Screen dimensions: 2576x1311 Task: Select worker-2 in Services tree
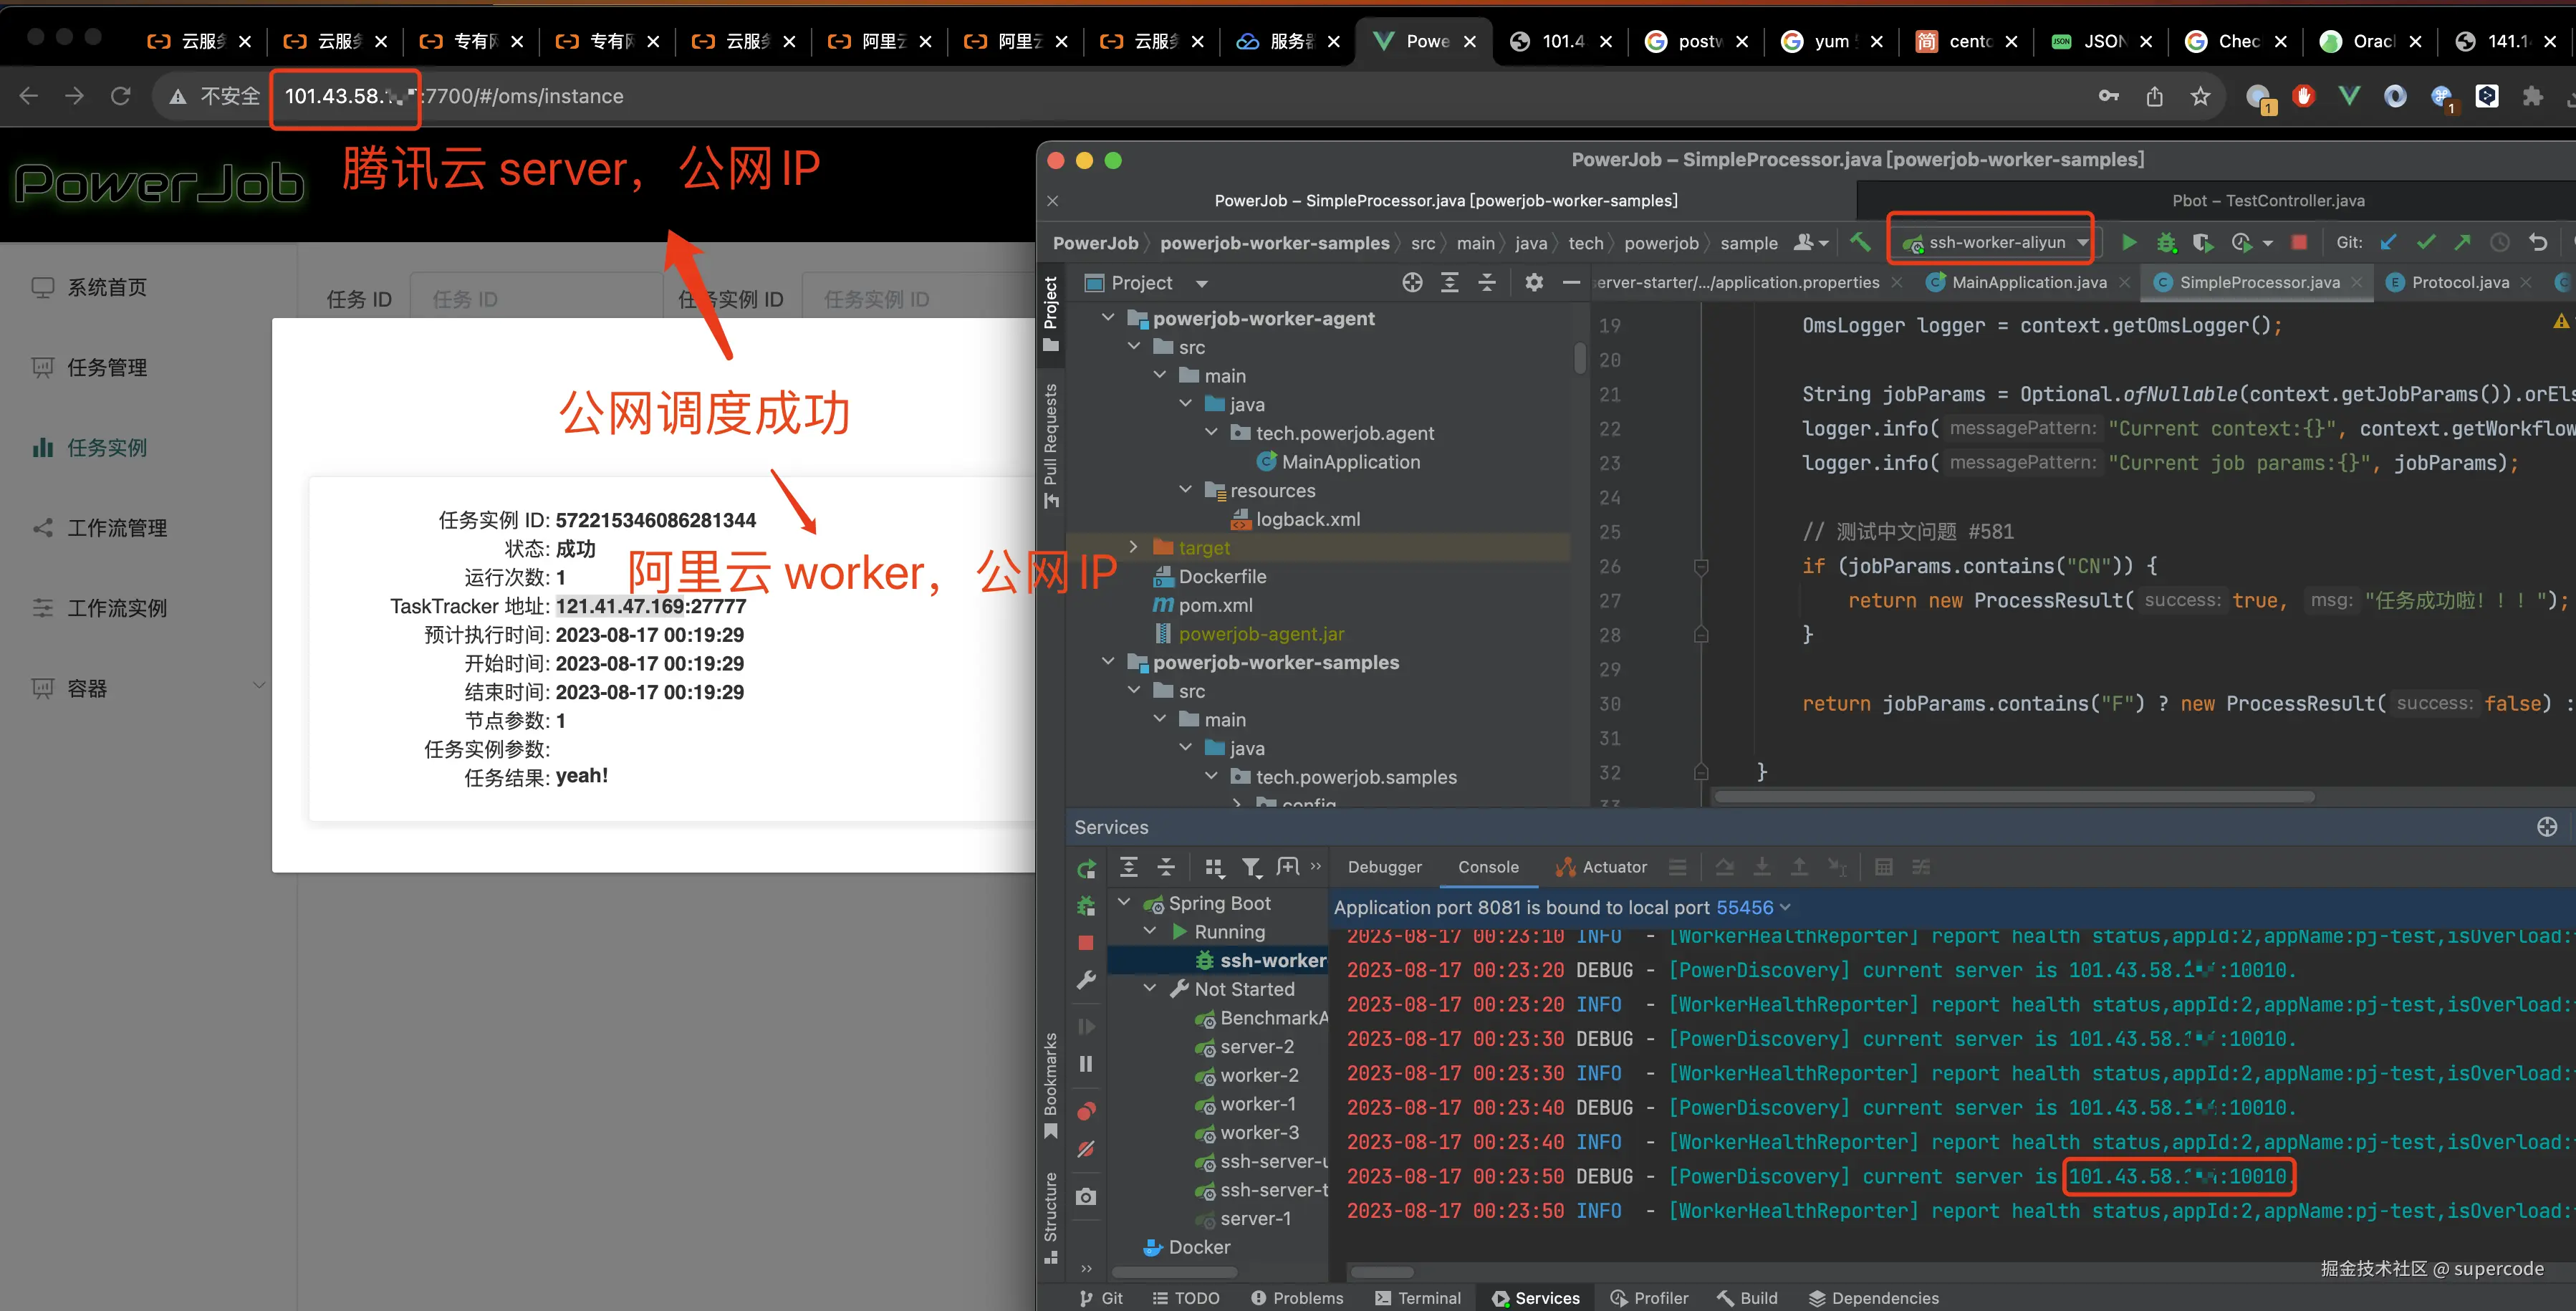coord(1259,1075)
